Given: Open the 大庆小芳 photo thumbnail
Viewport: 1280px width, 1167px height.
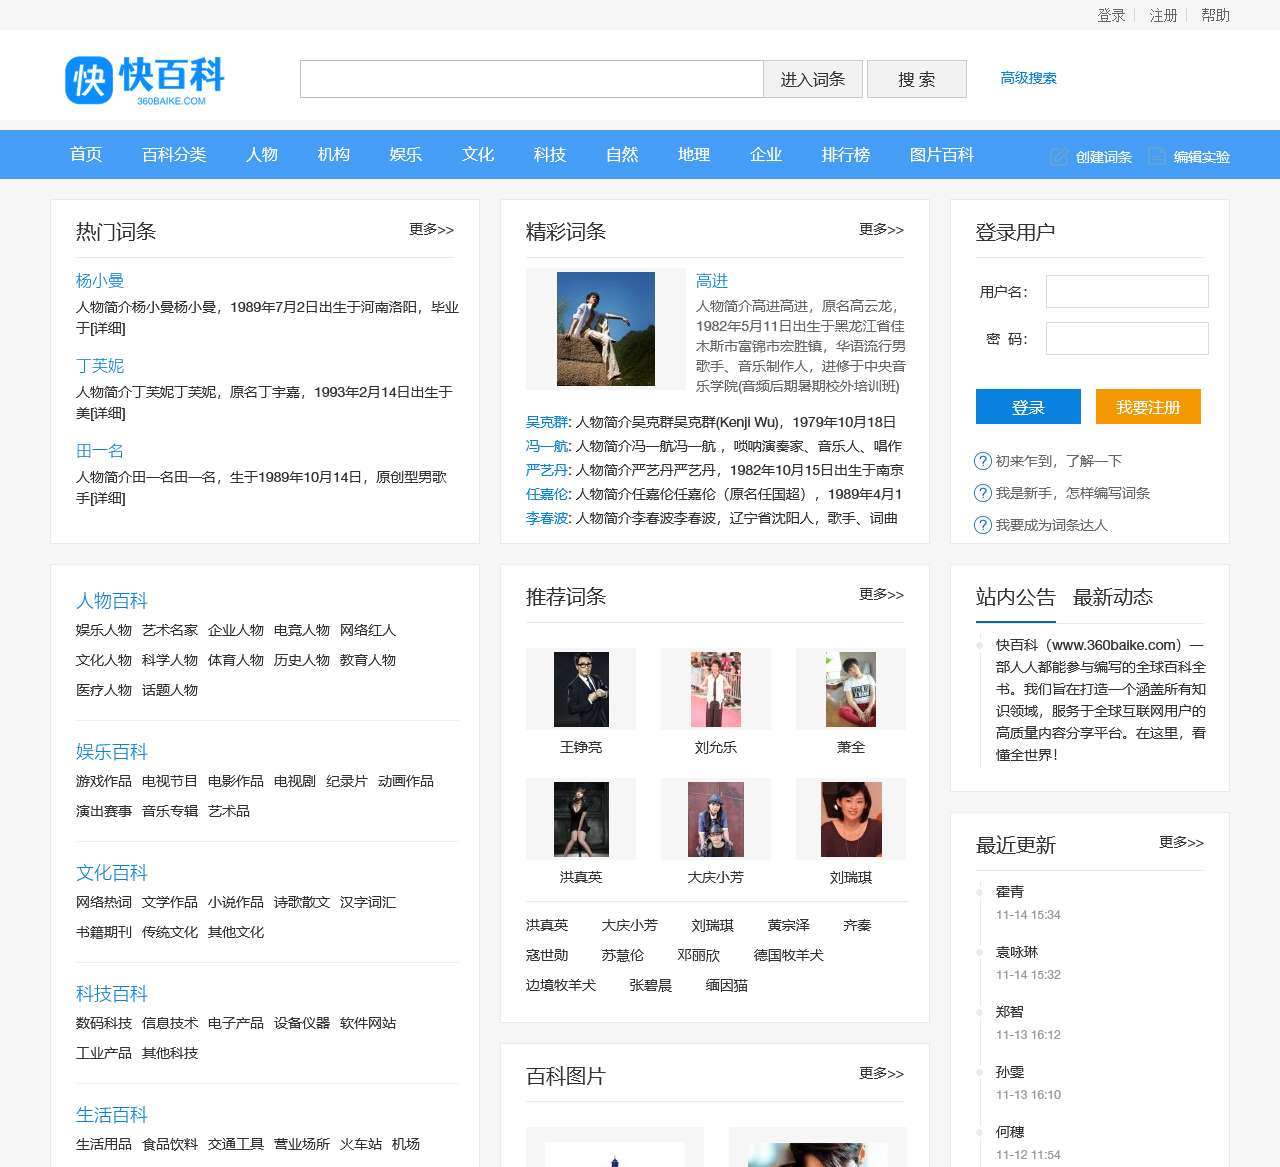Looking at the screenshot, I should click(716, 819).
